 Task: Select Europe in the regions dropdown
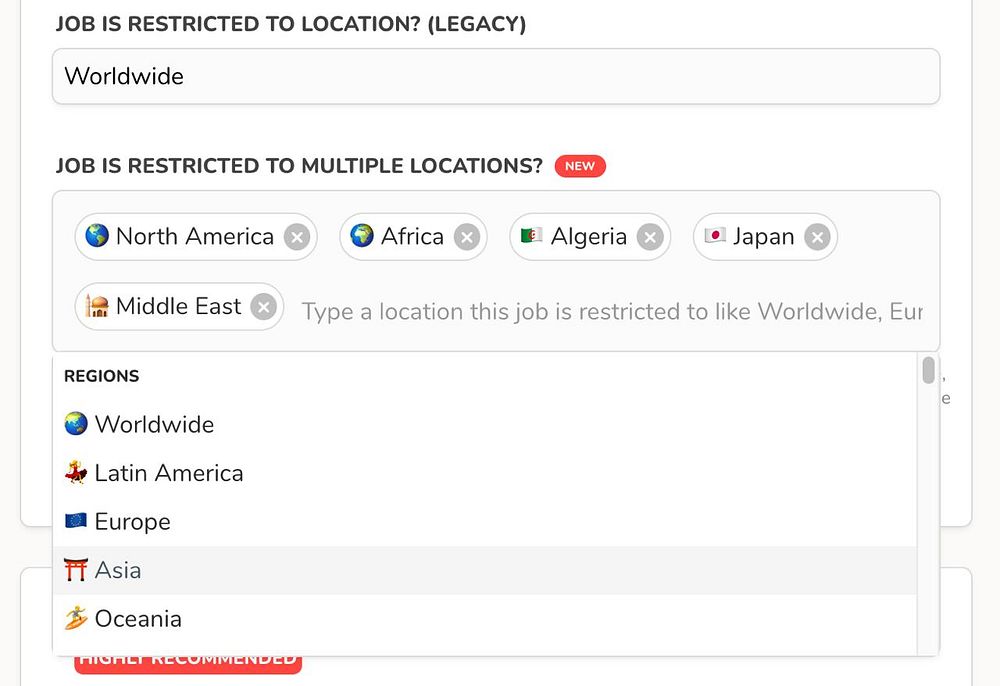coord(132,522)
